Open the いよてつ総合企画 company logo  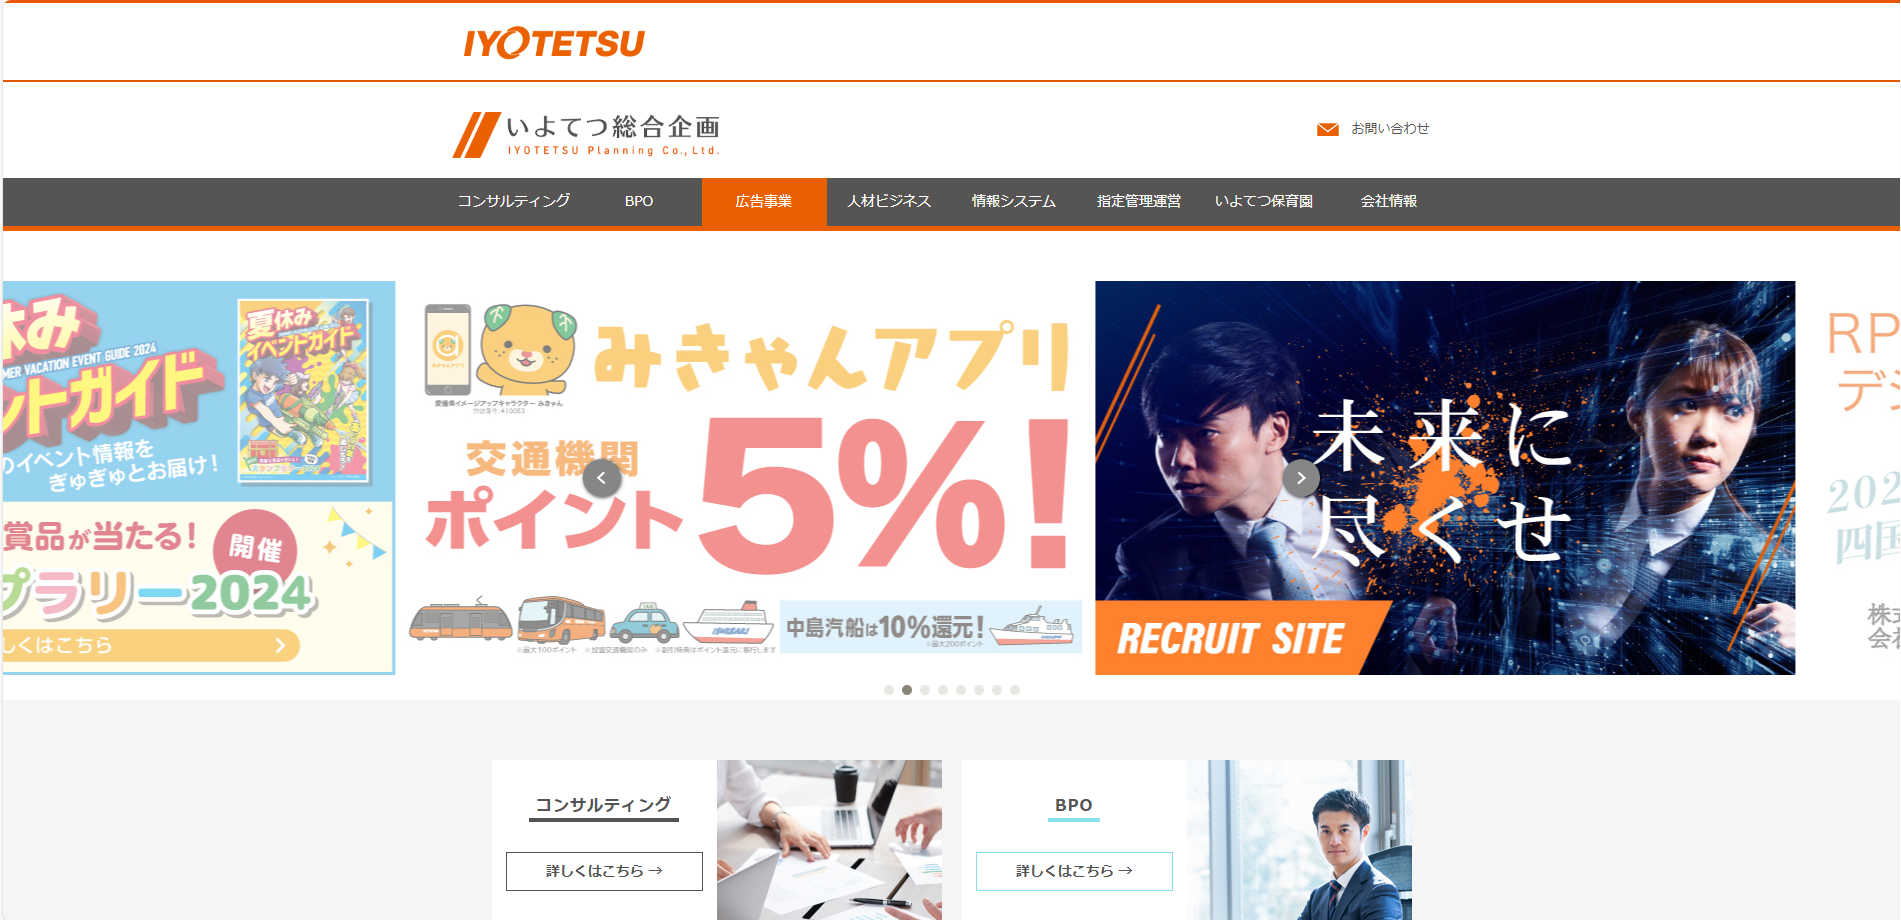click(586, 135)
